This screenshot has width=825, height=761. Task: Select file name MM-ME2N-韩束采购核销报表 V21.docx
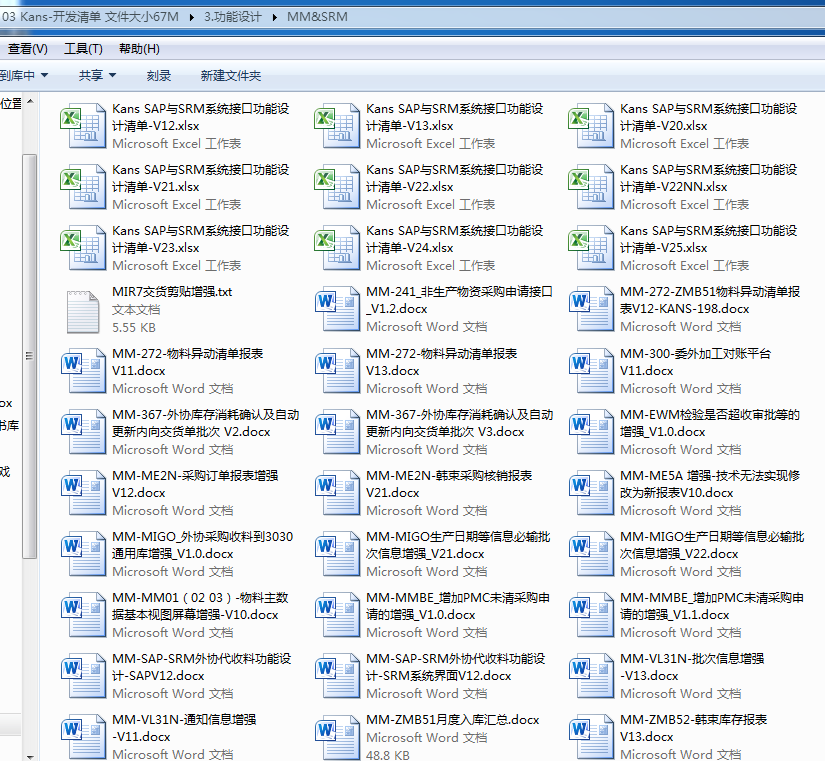tap(449, 484)
